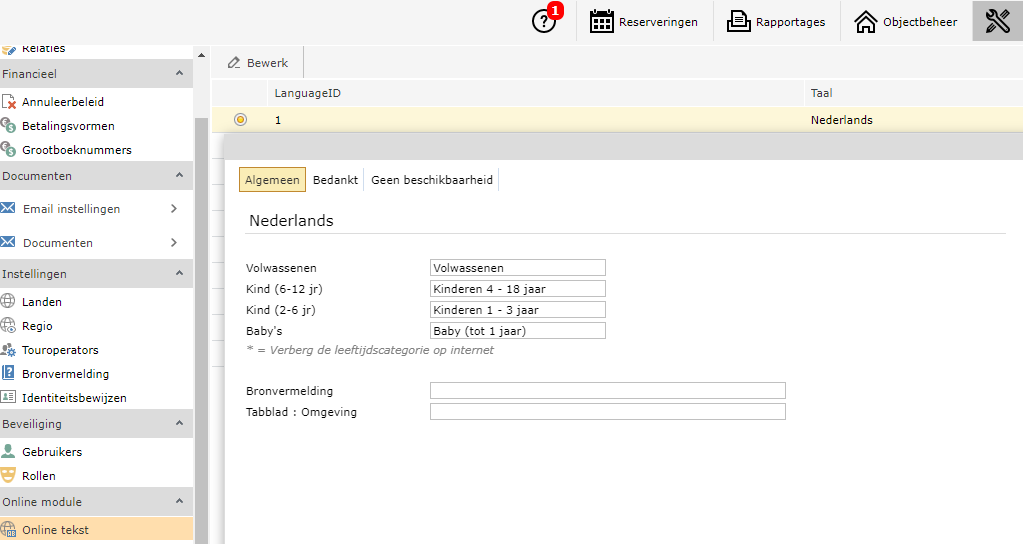Image resolution: width=1023 pixels, height=544 pixels.
Task: Click the Grootboeknummers icon
Action: coord(8,149)
